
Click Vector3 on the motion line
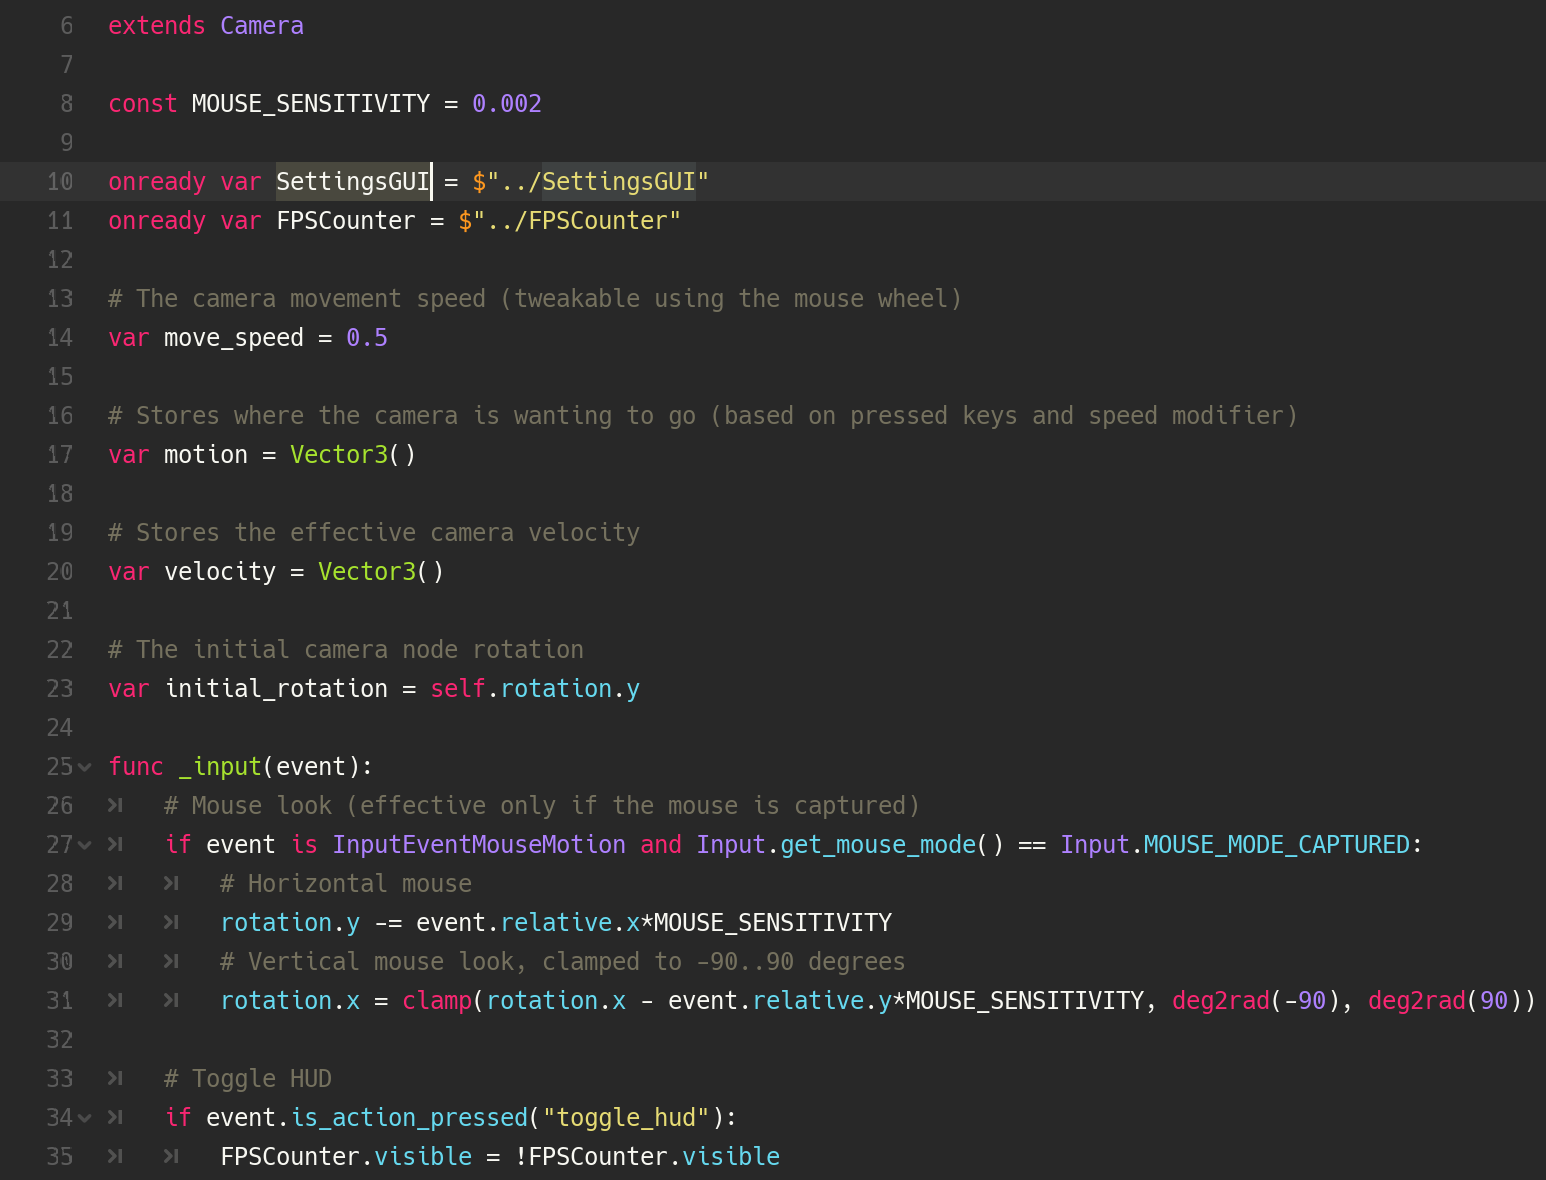tap(339, 455)
